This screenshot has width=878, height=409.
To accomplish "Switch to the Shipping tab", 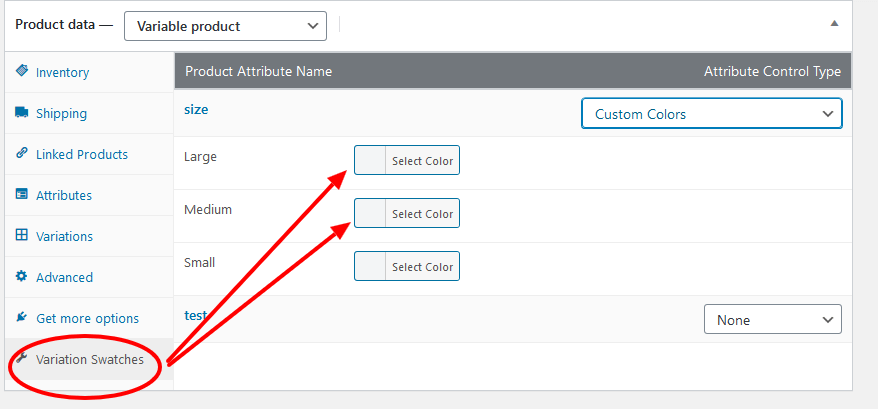I will point(61,114).
